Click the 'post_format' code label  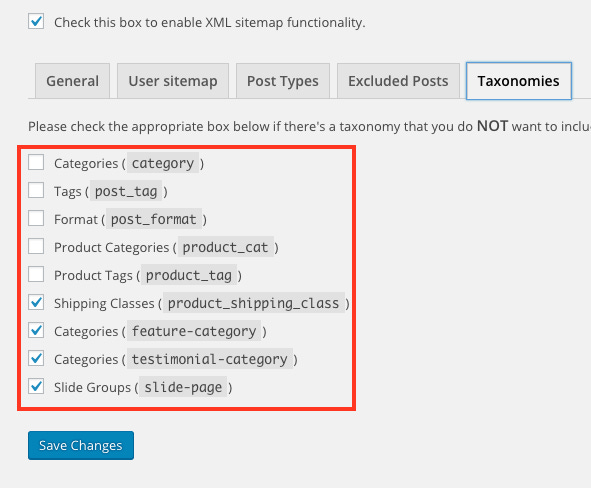point(154,219)
